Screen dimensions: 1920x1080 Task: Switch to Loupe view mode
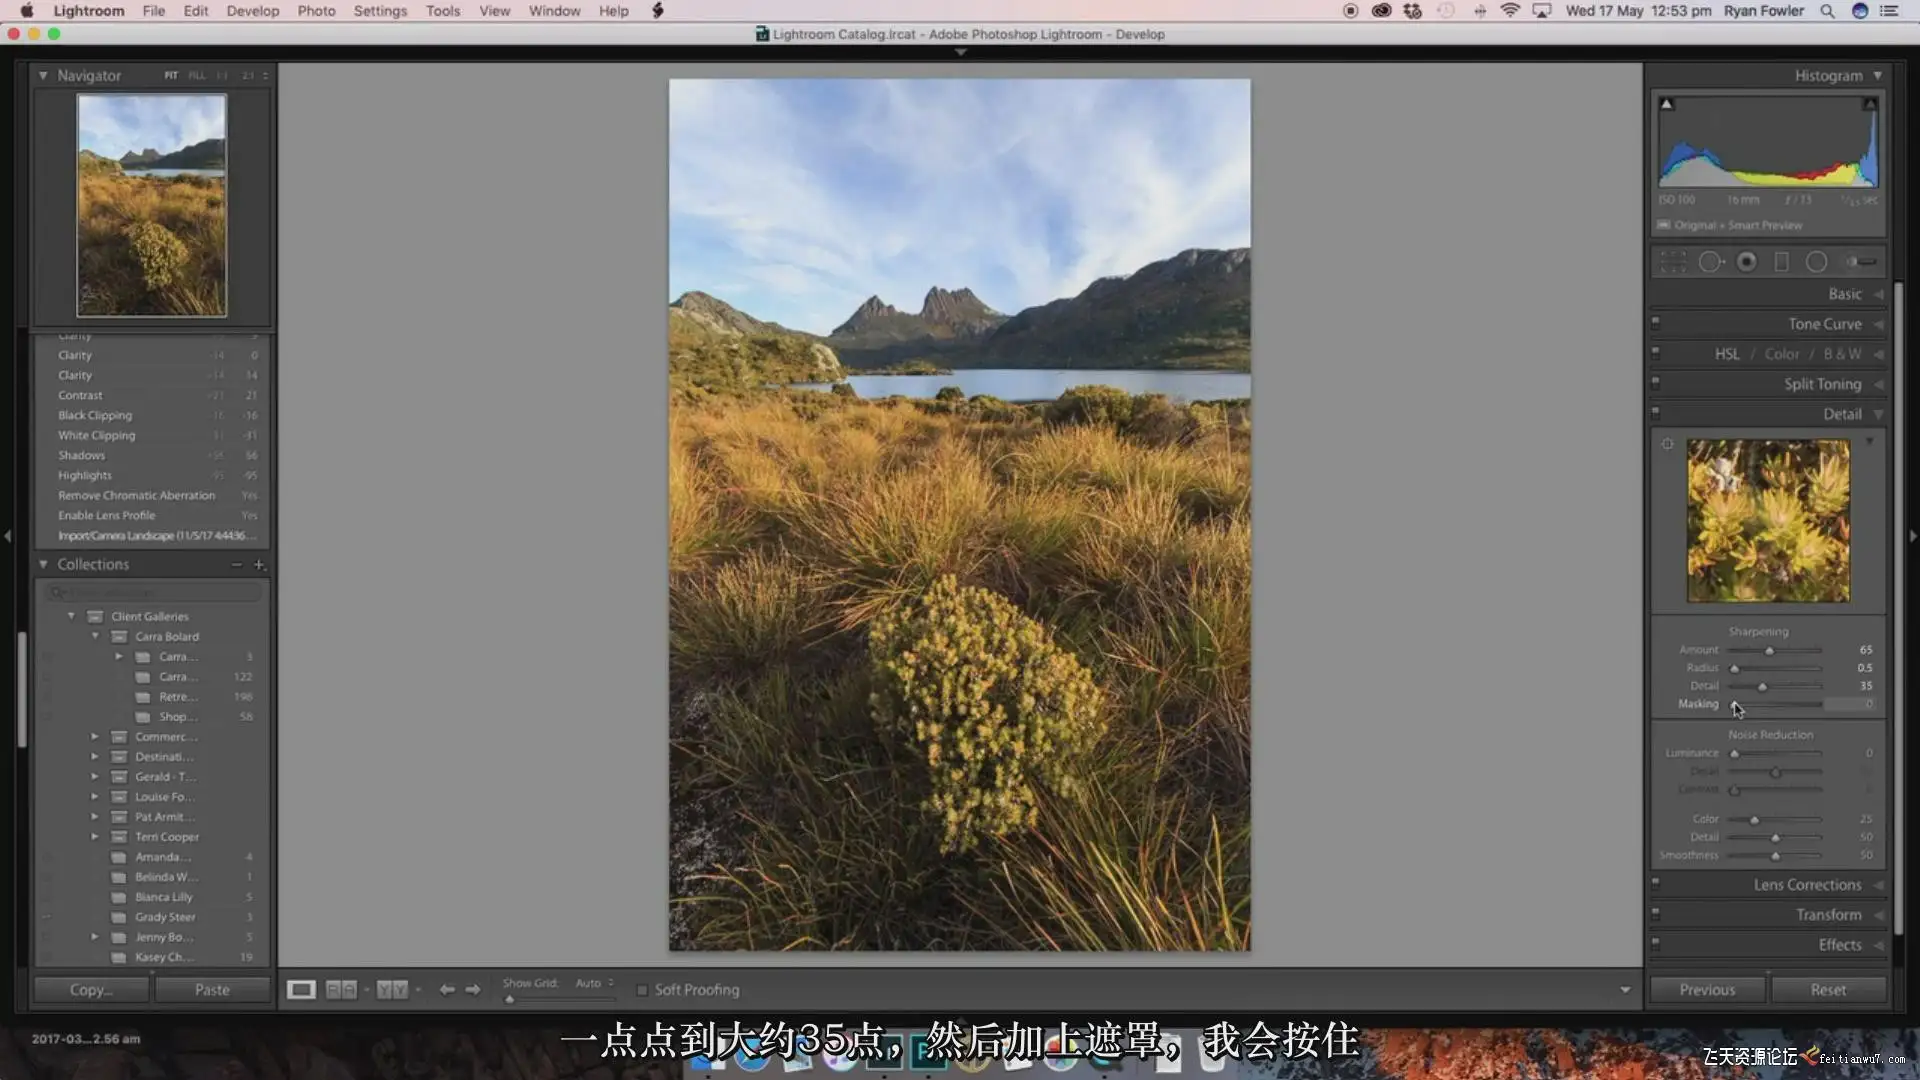coord(301,990)
